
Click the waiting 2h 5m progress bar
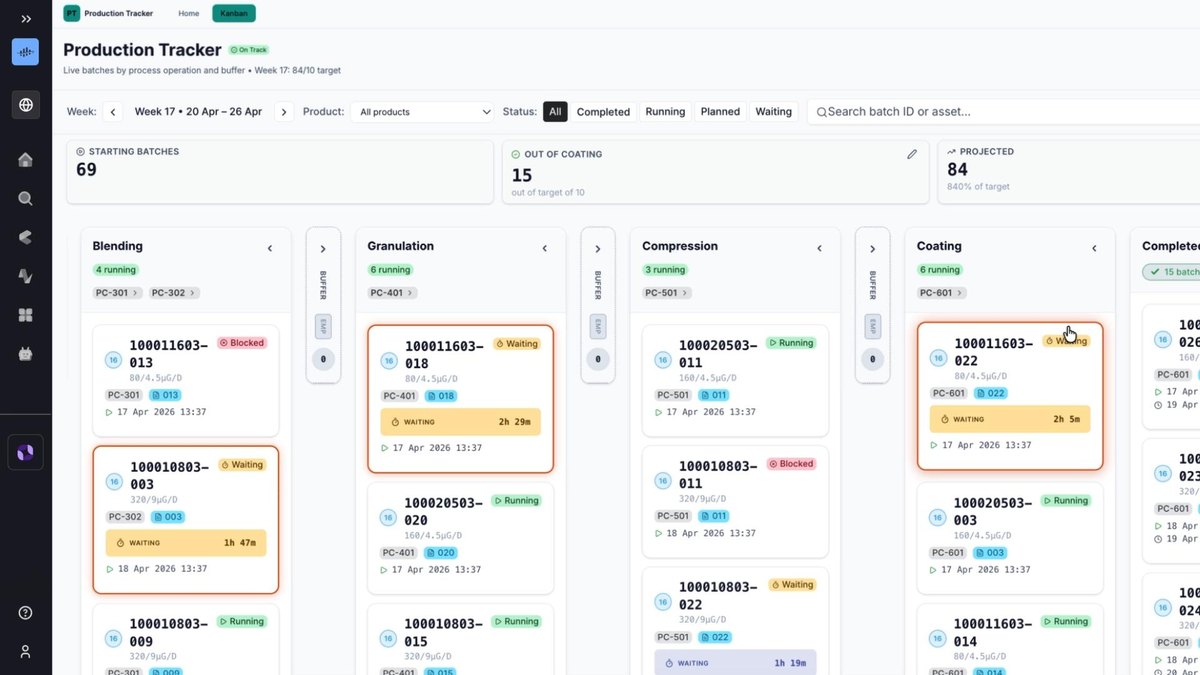1010,419
